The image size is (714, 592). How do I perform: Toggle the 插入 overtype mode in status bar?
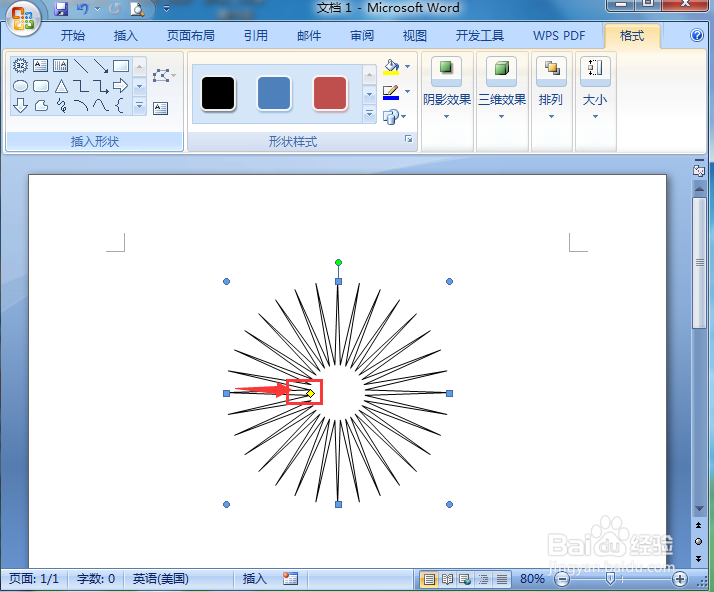pos(254,579)
